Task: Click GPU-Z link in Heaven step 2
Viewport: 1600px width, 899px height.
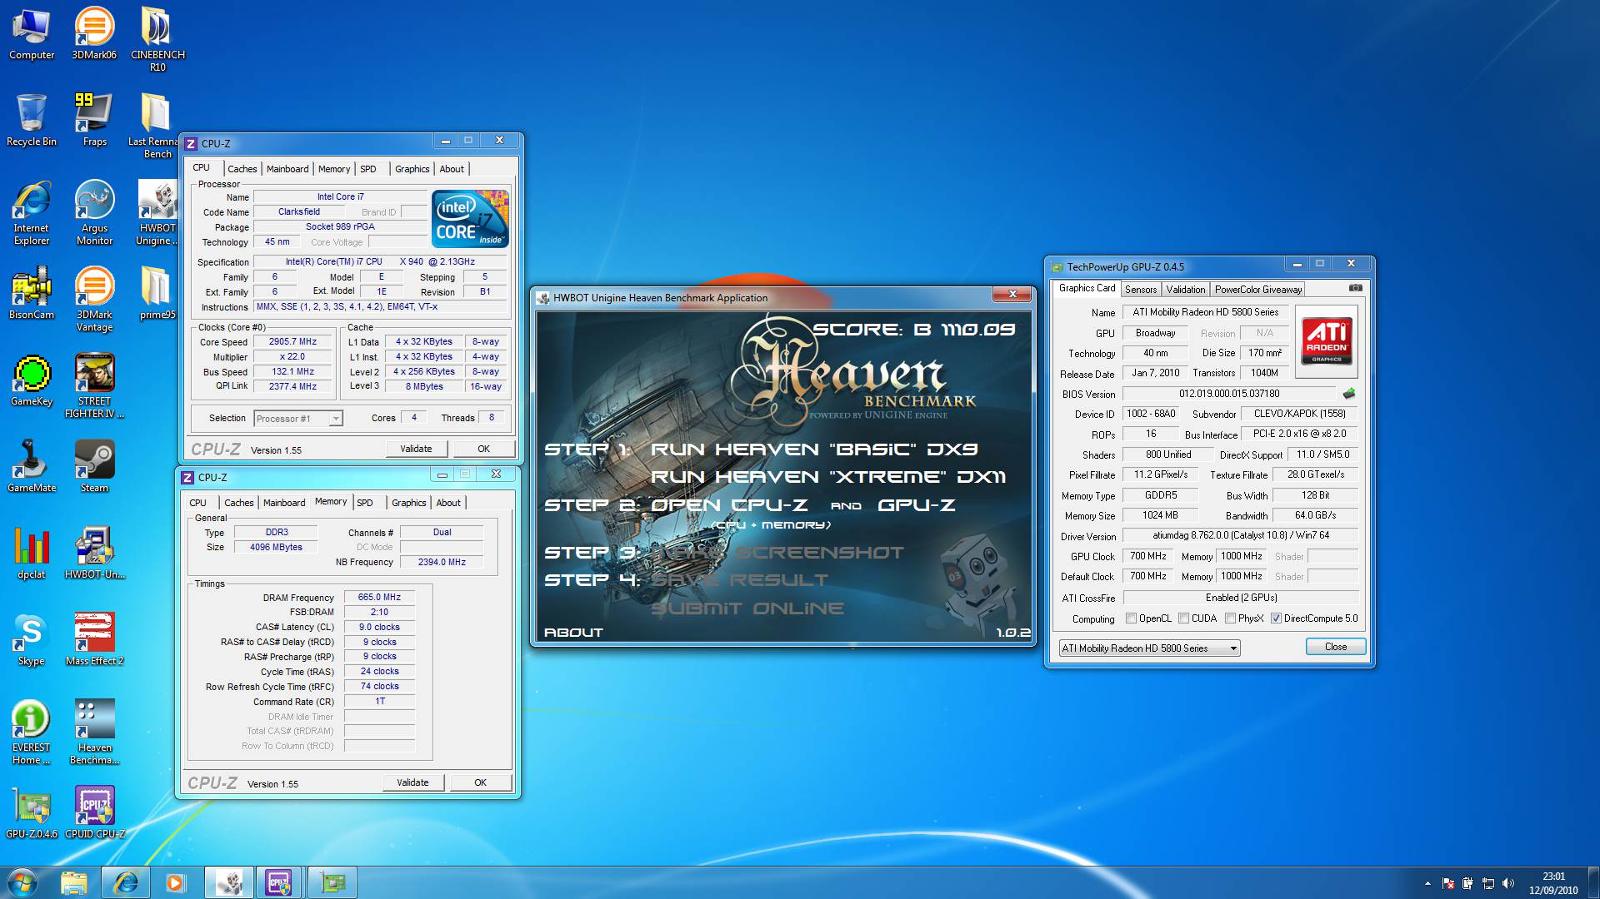Action: [x=916, y=505]
